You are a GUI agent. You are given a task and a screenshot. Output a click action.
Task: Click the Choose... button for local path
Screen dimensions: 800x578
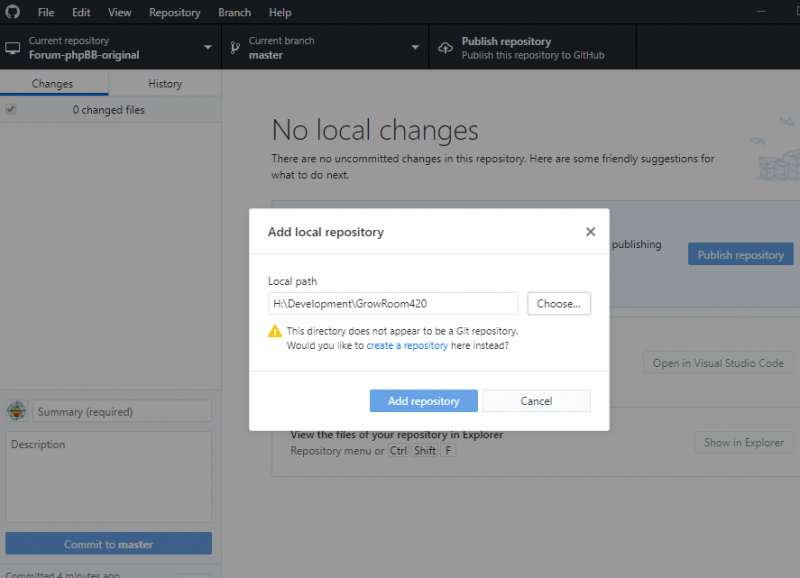(x=558, y=303)
